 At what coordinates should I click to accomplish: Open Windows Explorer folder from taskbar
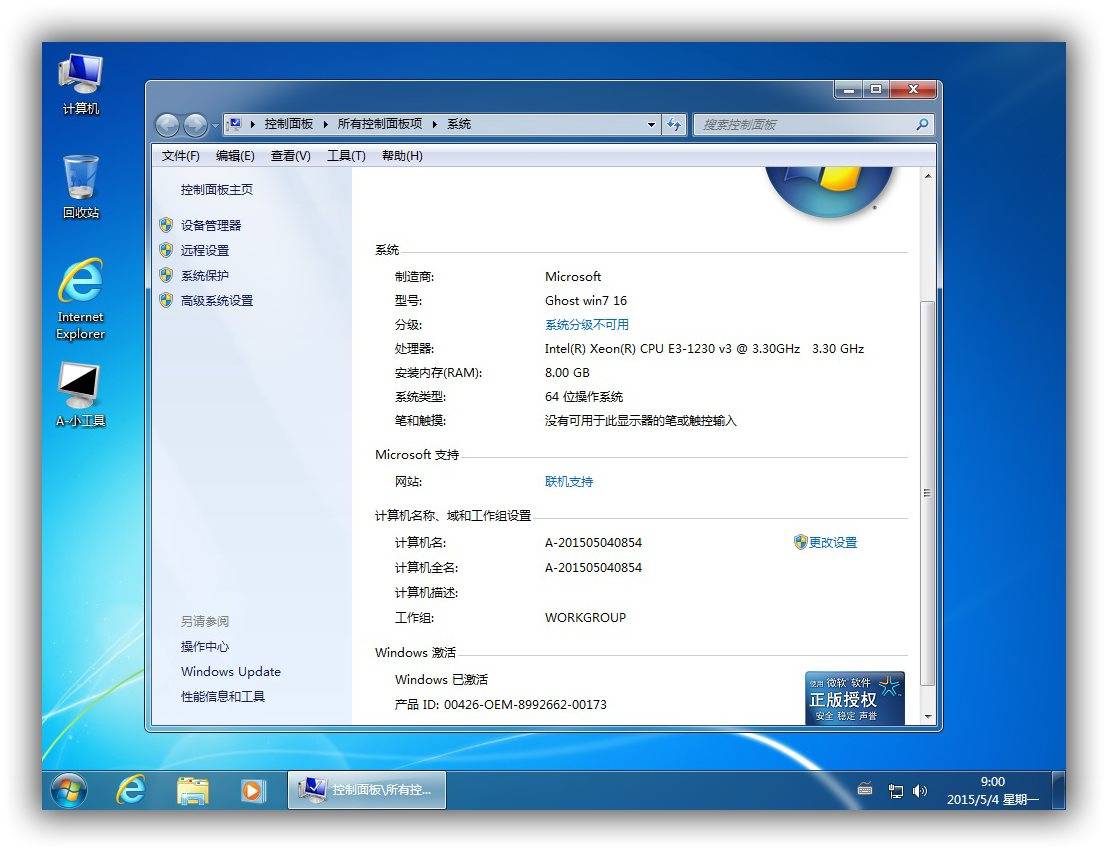(192, 790)
